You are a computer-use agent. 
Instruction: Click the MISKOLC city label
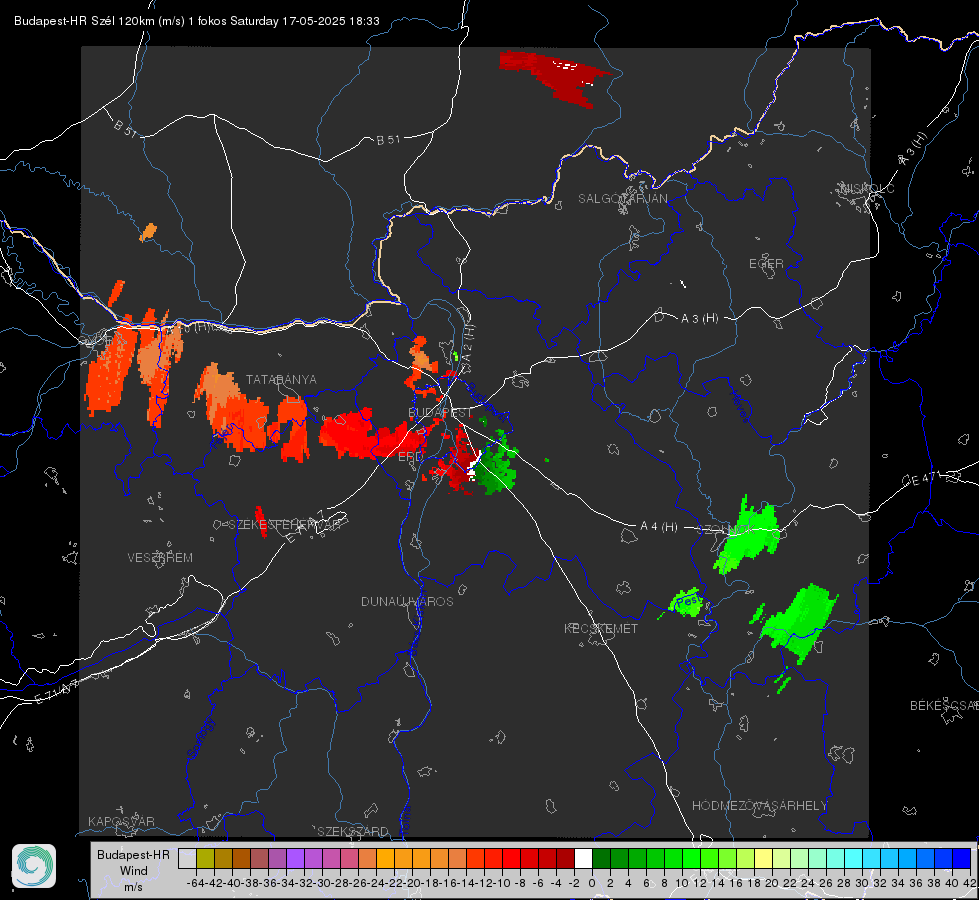pyautogui.click(x=867, y=188)
